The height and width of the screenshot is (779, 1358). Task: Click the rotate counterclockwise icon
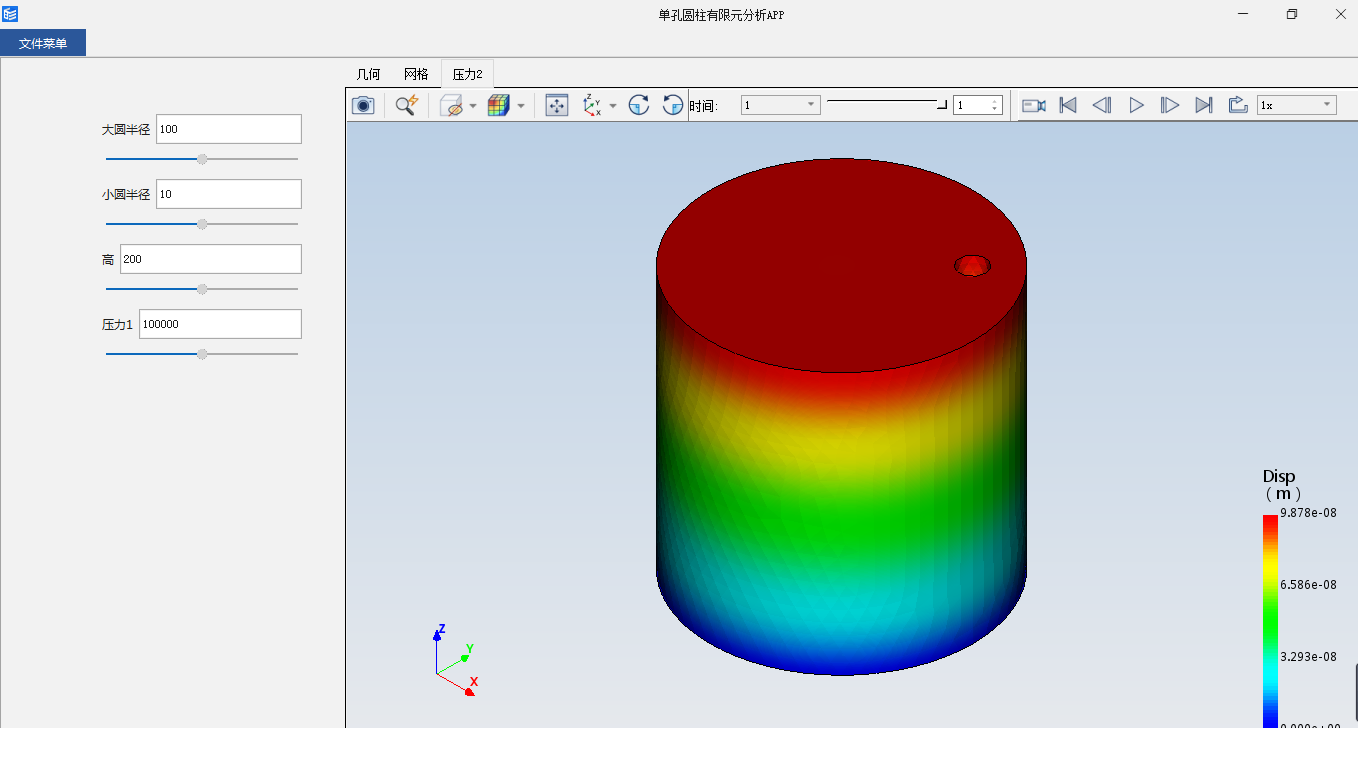pos(673,105)
